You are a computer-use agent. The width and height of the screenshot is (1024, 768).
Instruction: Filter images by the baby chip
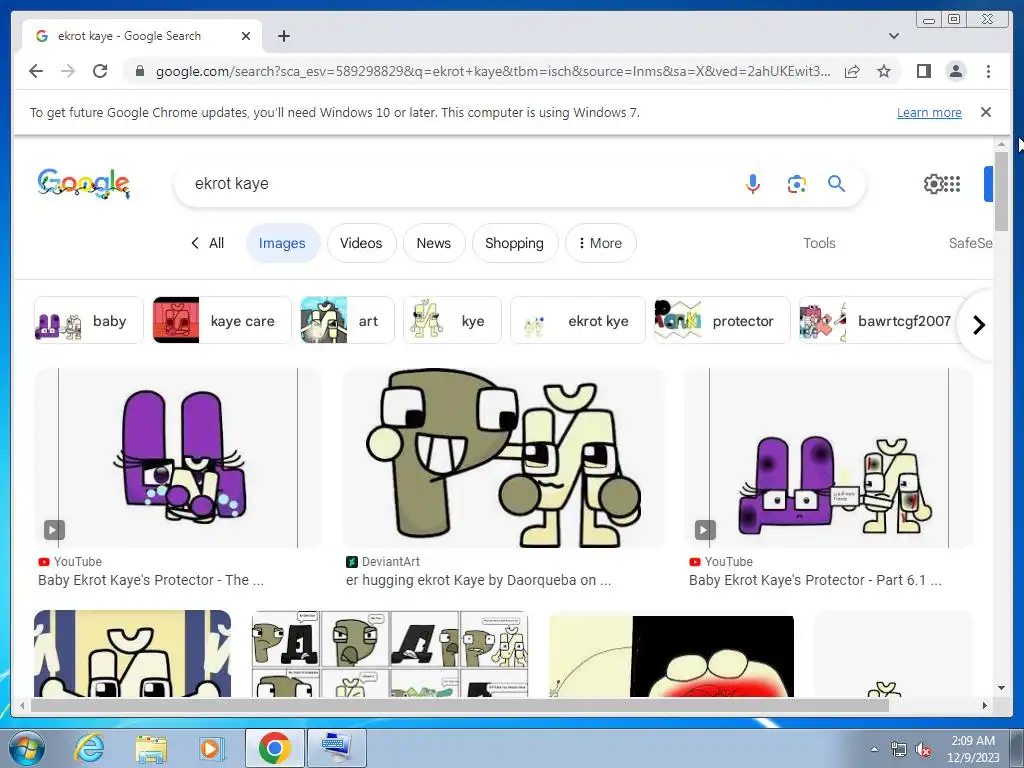point(88,320)
